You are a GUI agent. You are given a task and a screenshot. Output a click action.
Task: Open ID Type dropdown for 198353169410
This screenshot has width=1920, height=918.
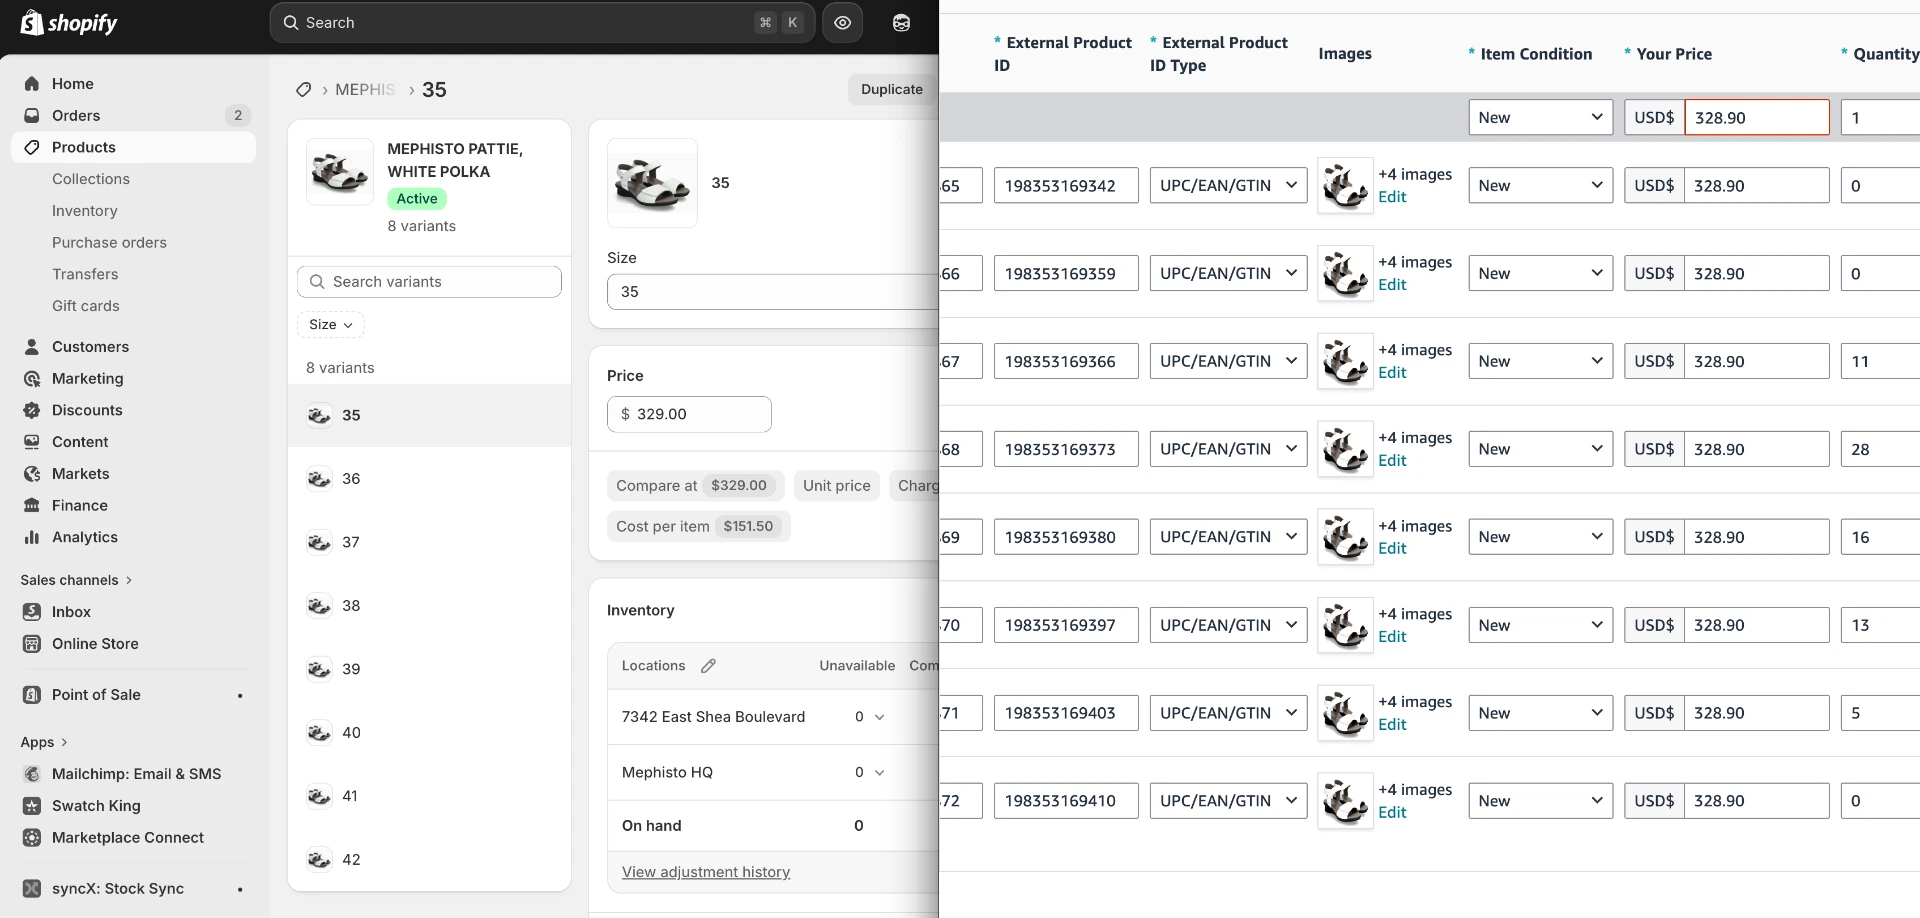1228,801
